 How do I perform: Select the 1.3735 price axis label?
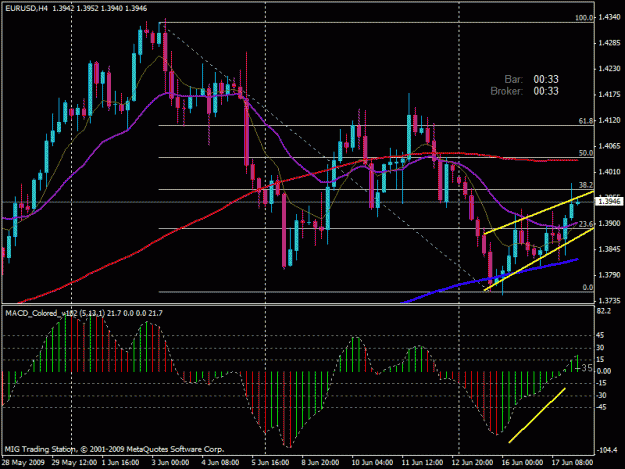[610, 300]
